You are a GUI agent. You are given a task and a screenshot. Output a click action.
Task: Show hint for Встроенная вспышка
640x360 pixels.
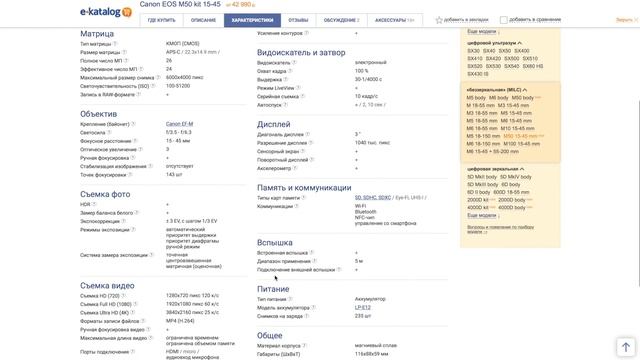tap(312, 253)
